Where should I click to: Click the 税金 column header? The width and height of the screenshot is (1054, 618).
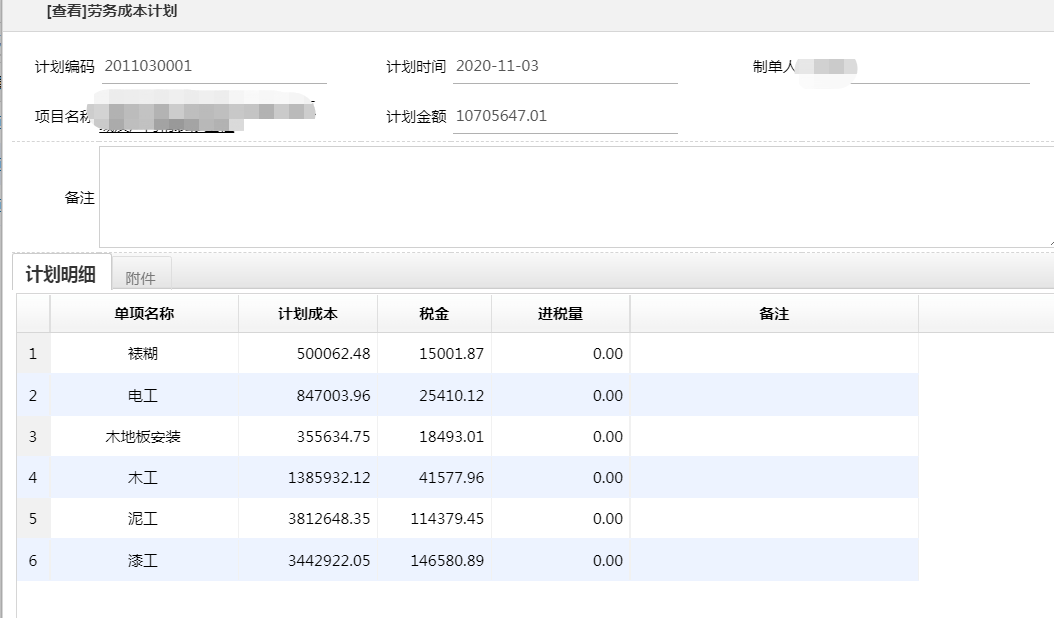434,314
